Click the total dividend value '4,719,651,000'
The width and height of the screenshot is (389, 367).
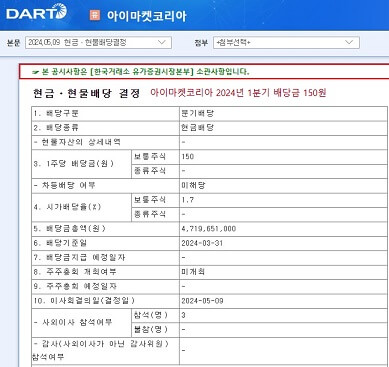209,229
